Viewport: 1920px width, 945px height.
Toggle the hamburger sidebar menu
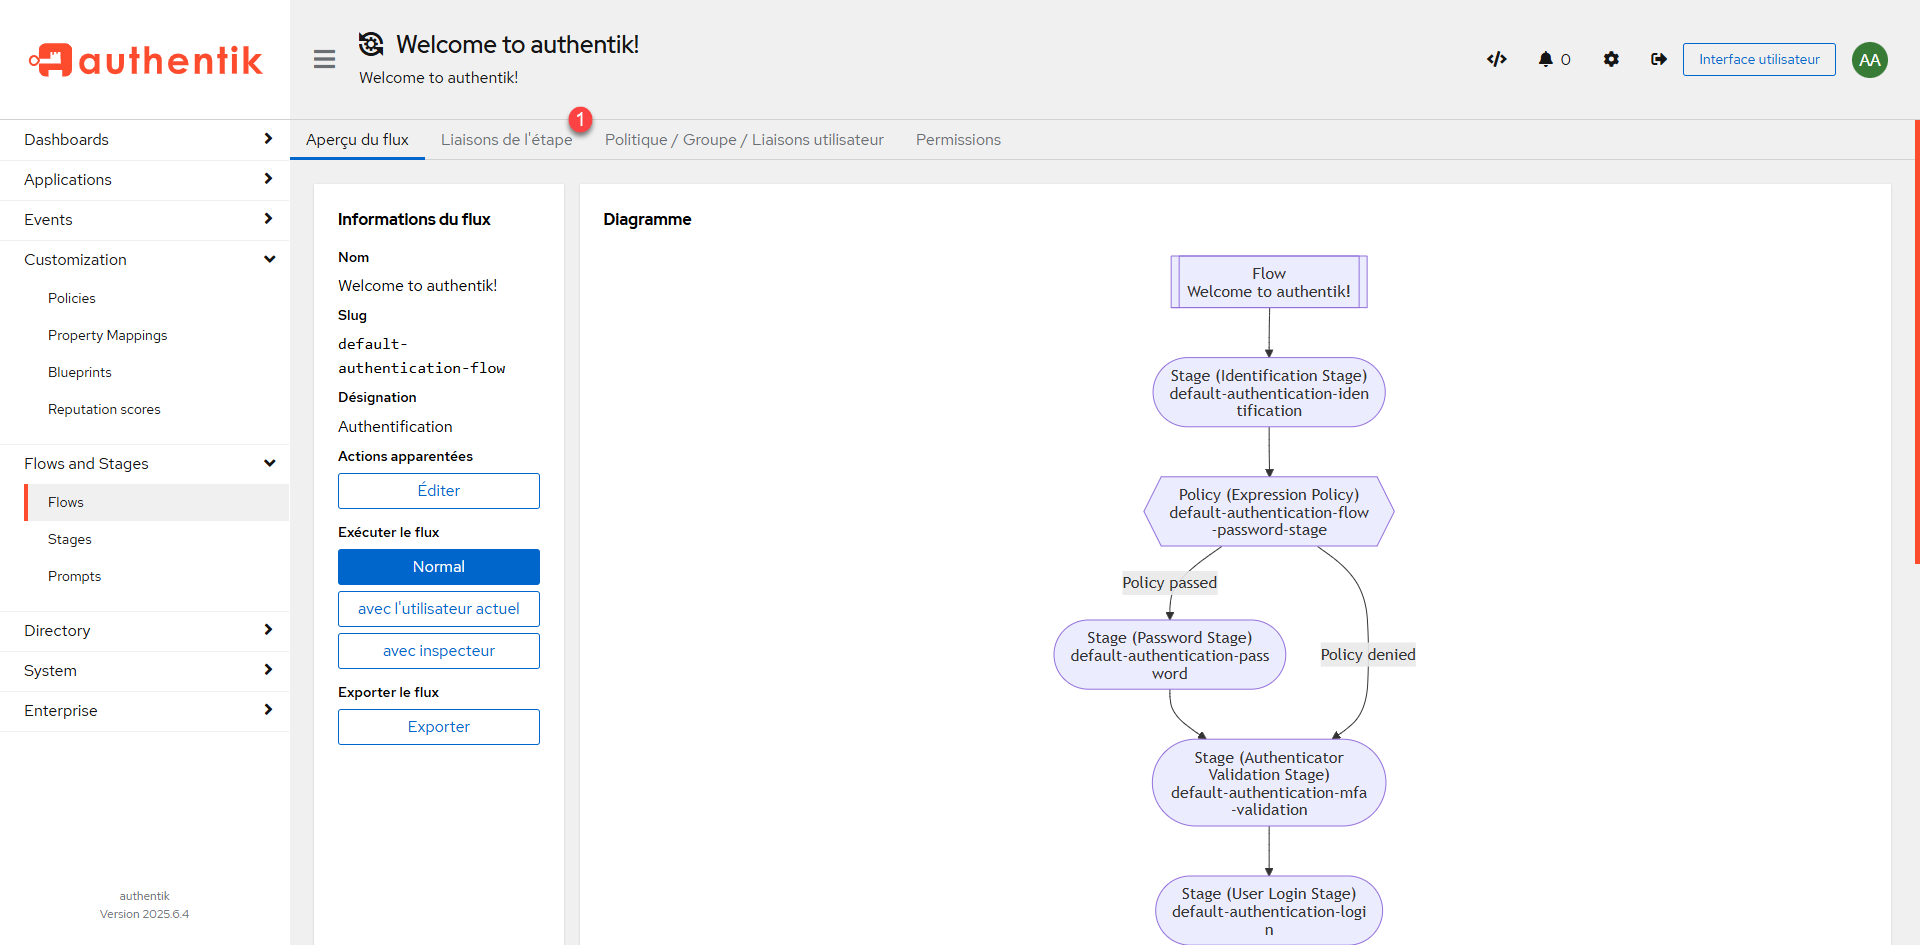[x=324, y=59]
